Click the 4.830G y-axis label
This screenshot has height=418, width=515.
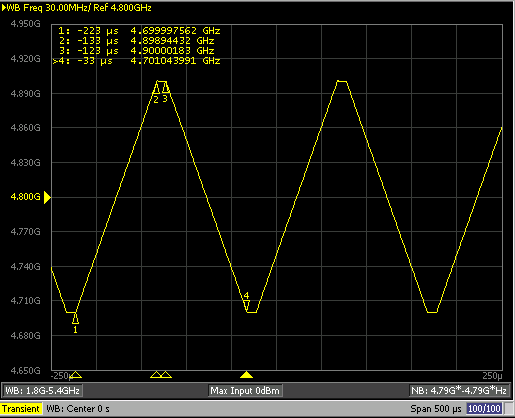pos(25,163)
